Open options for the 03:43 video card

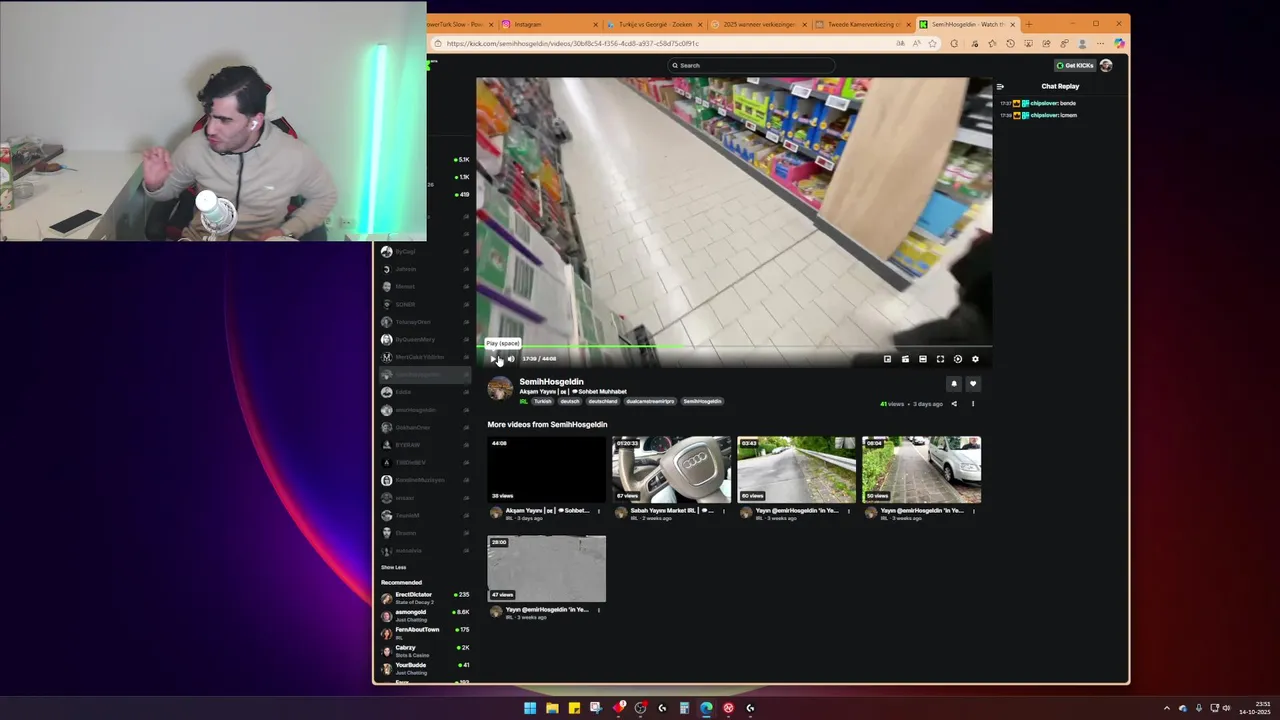(x=849, y=511)
